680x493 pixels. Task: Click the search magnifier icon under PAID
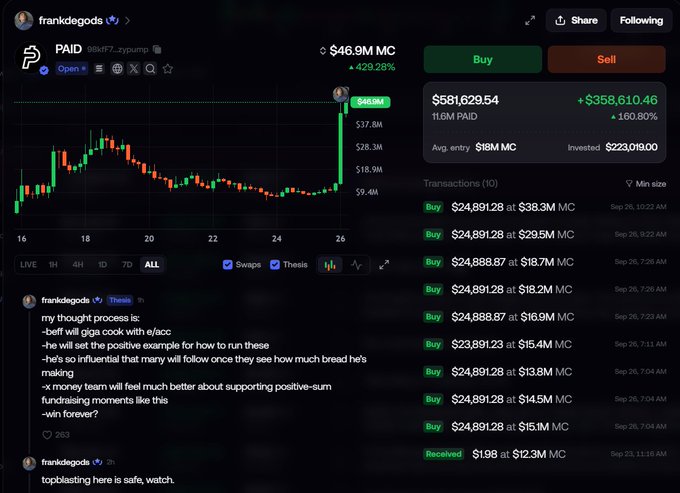tap(150, 69)
